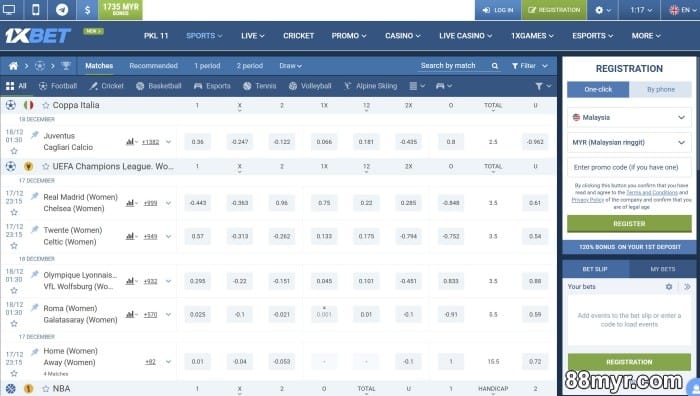Image resolution: width=700 pixels, height=396 pixels.
Task: Open the EN language dropdown
Action: tap(684, 10)
